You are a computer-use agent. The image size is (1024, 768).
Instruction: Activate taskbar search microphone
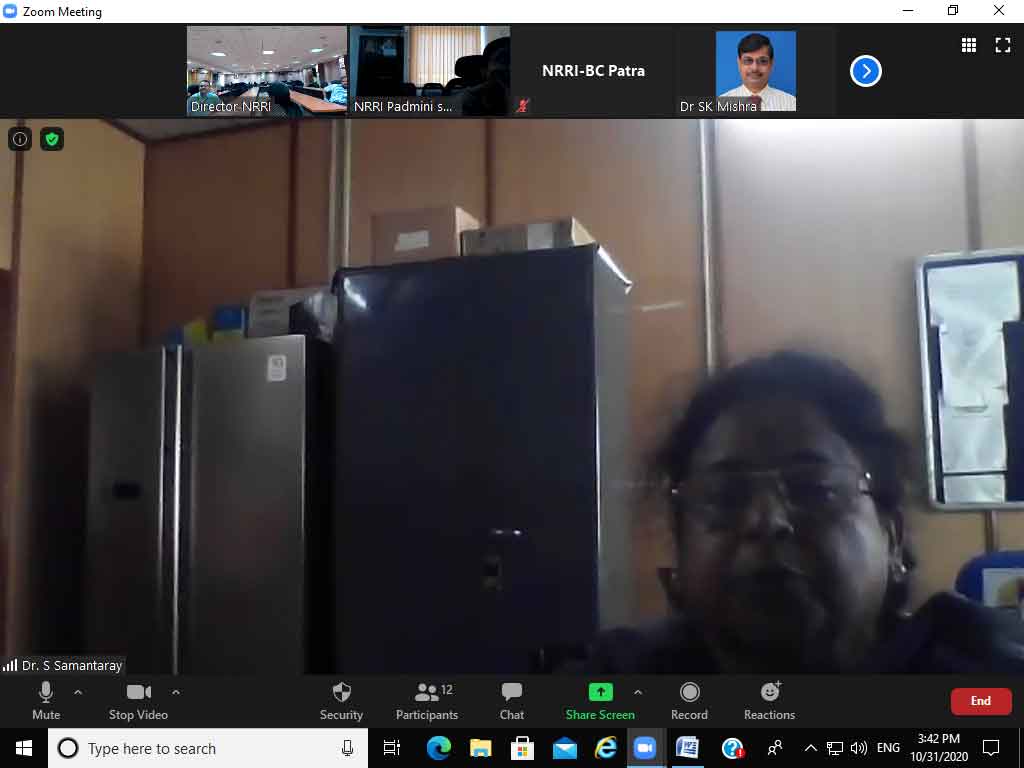[347, 748]
